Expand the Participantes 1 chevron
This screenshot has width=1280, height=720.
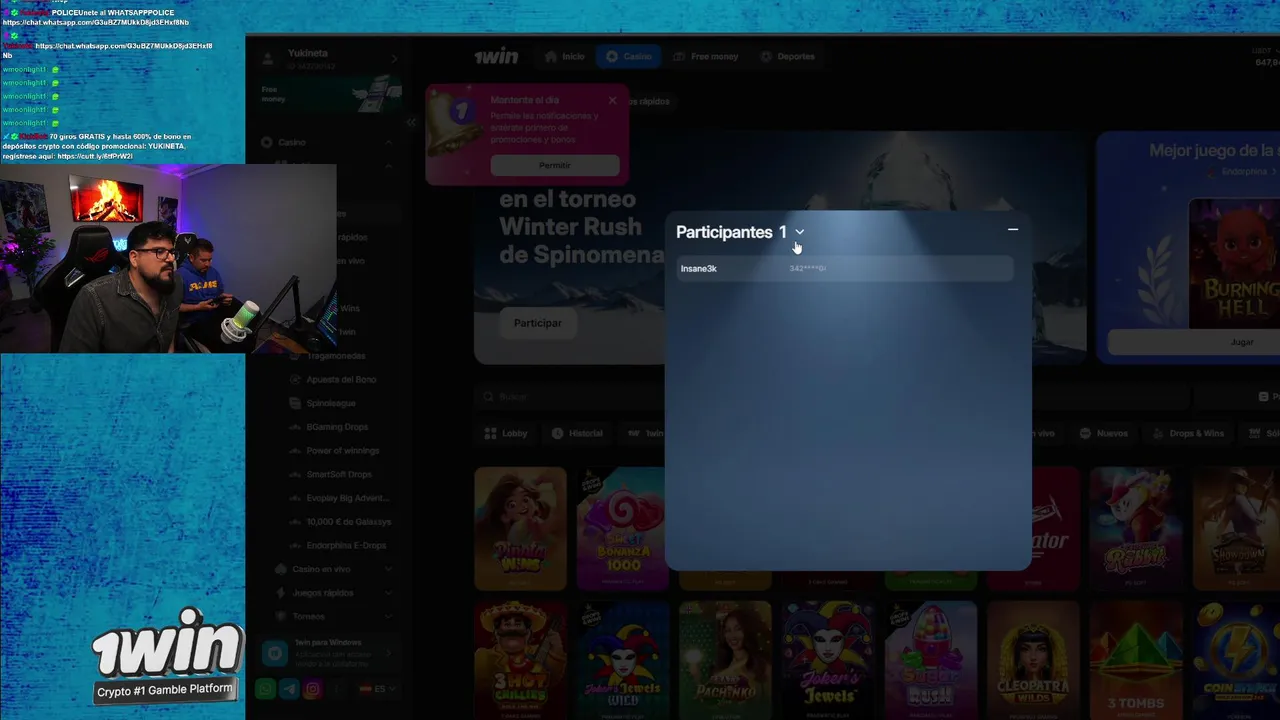tap(799, 232)
